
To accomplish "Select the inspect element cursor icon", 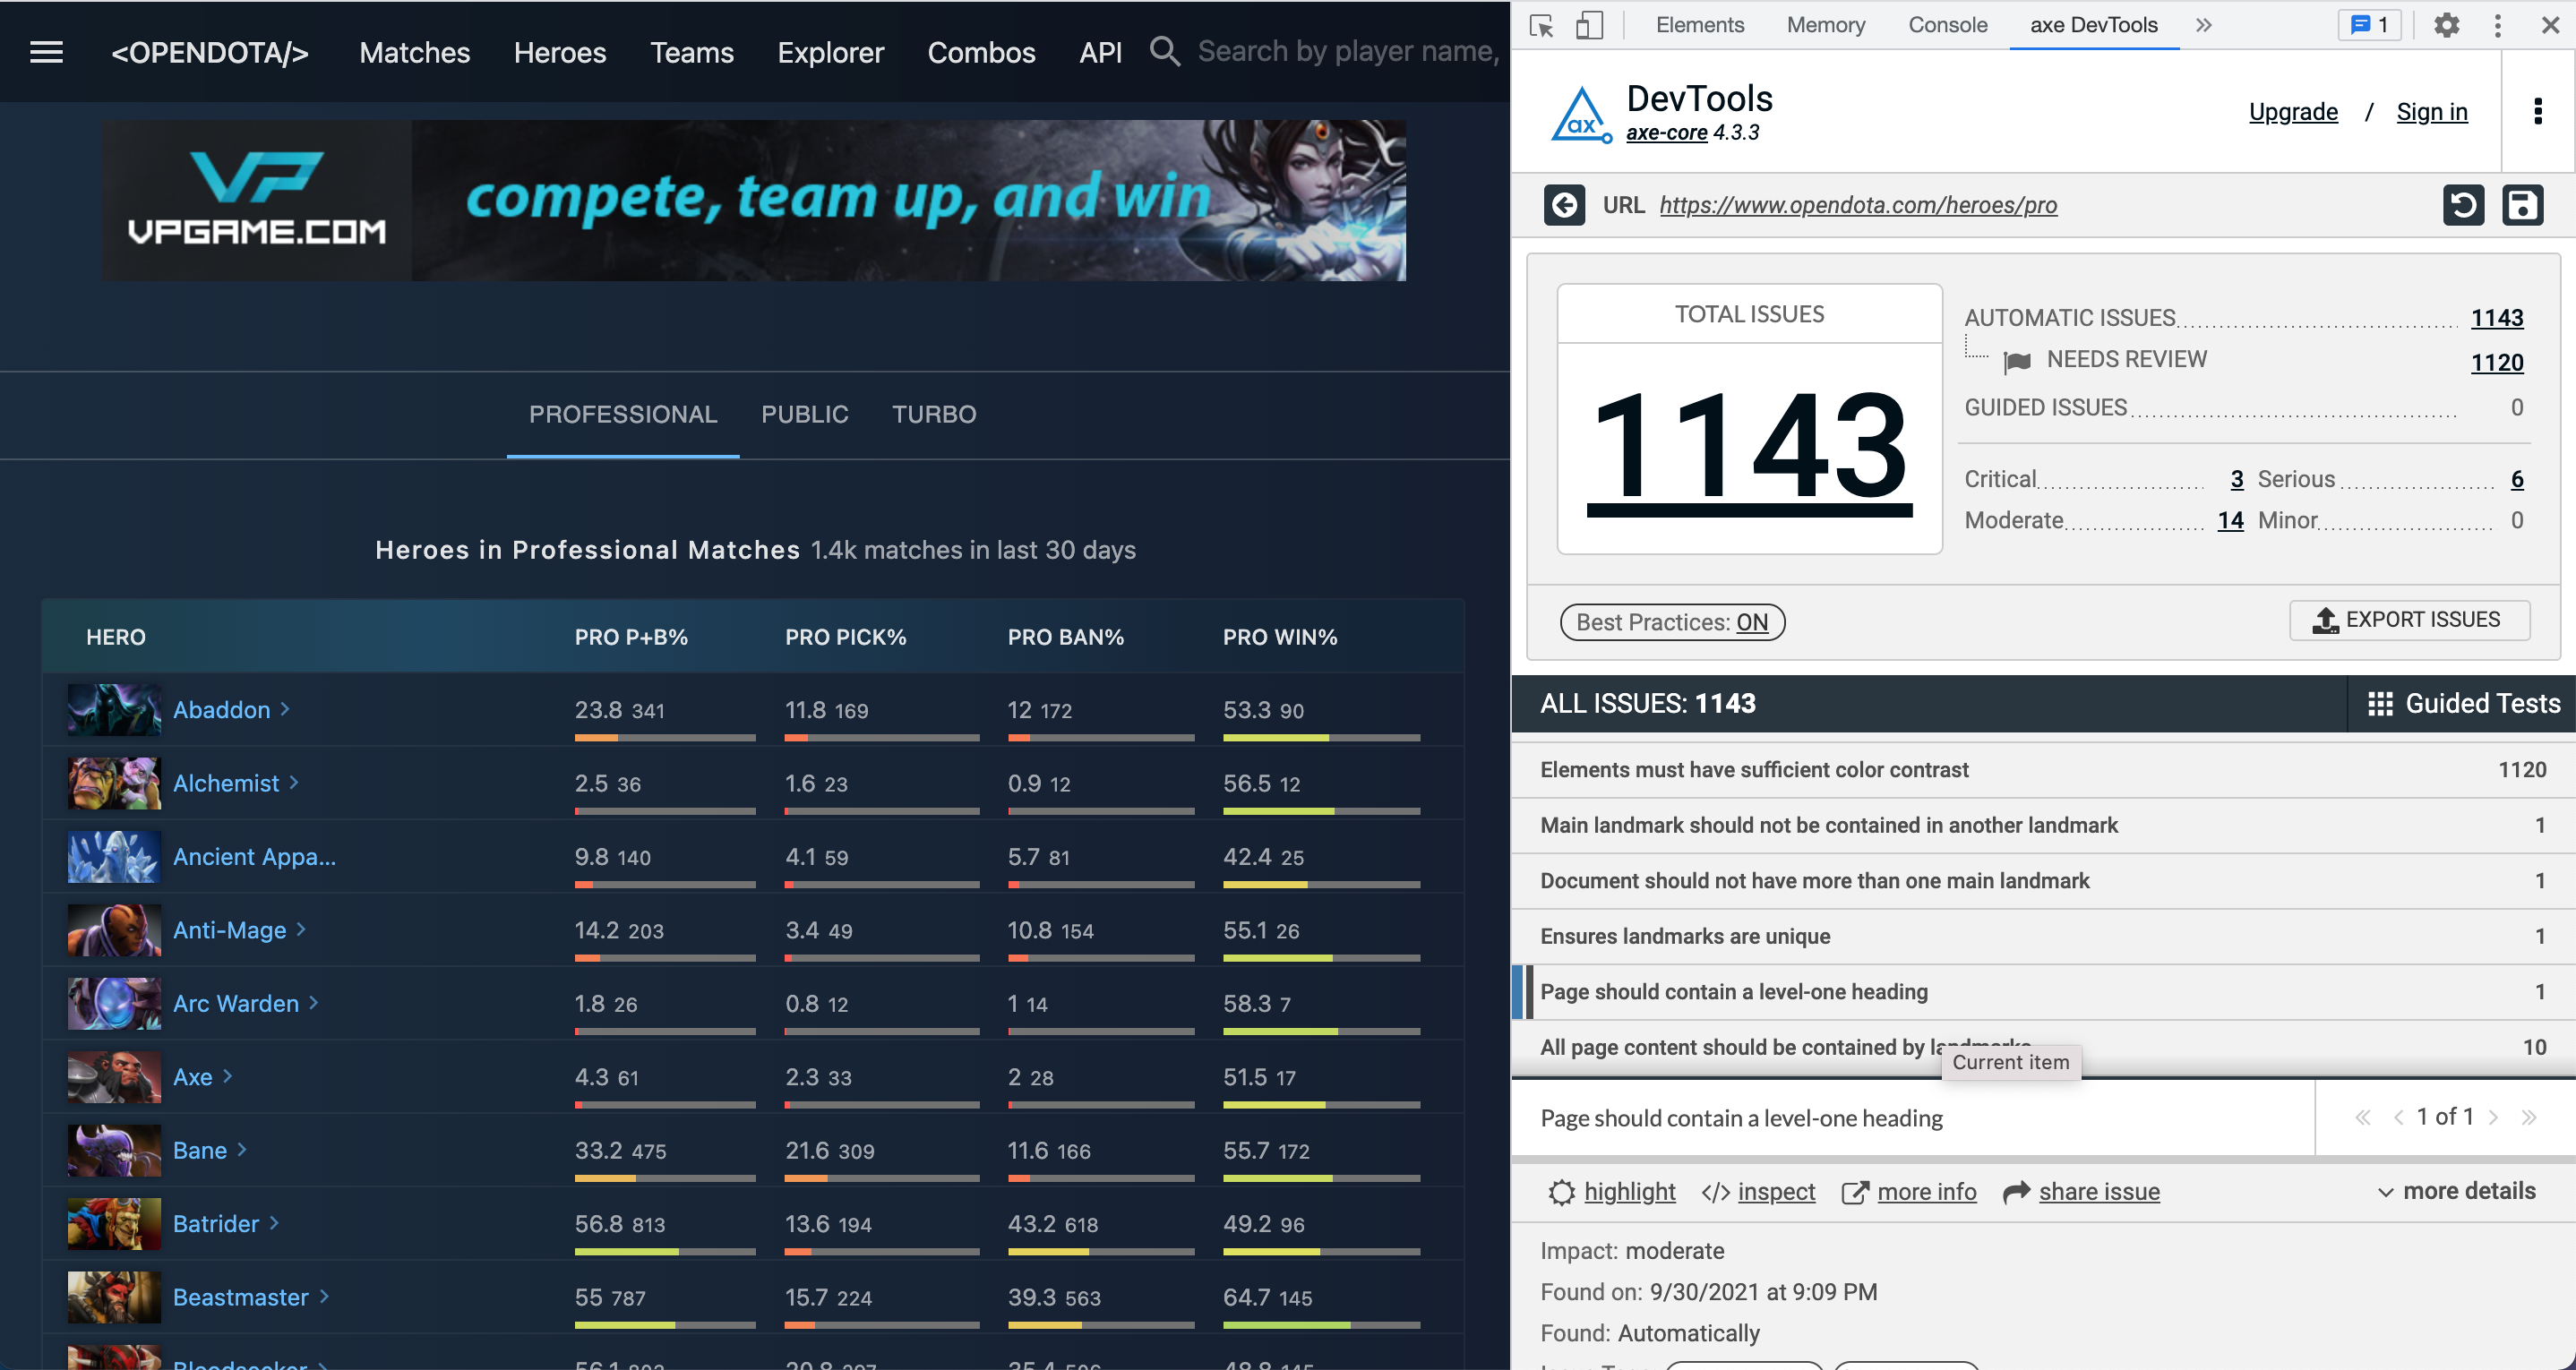I will click(x=1541, y=25).
